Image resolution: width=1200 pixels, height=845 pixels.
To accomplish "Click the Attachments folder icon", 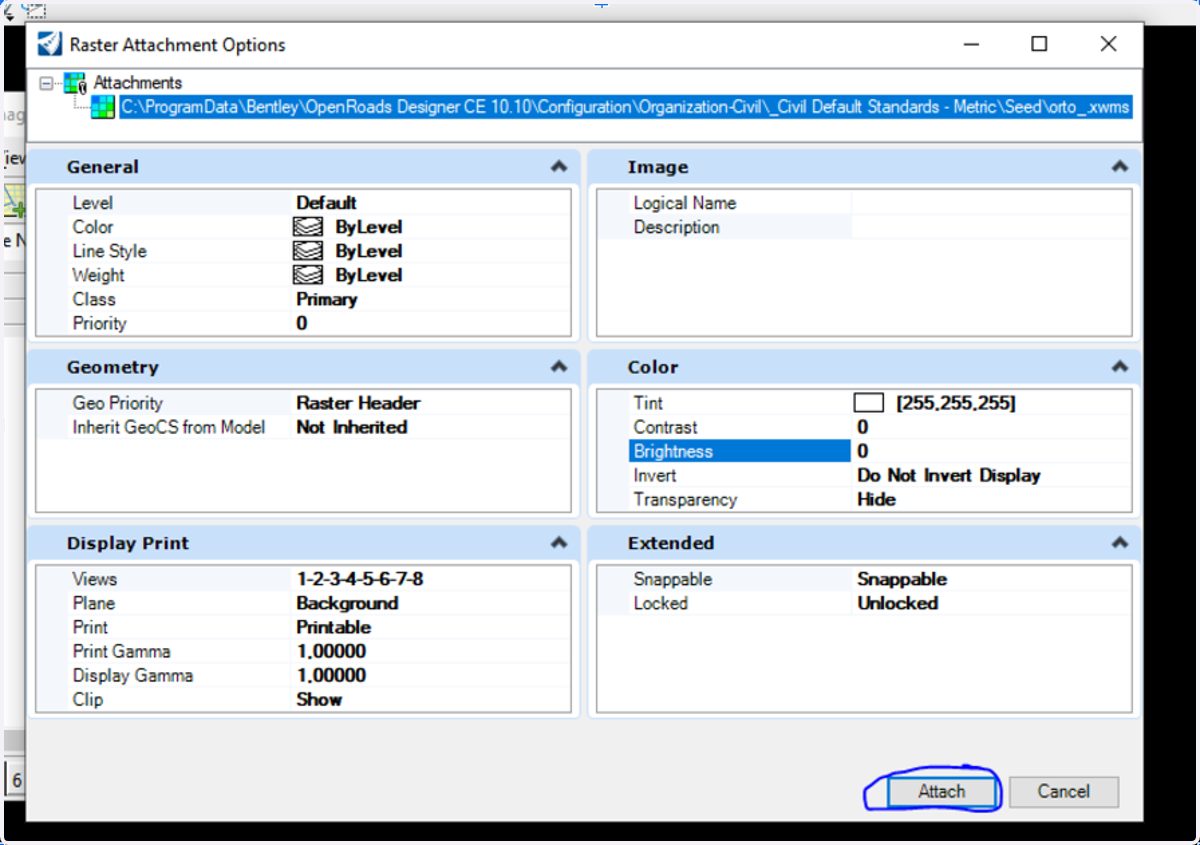I will click(76, 83).
